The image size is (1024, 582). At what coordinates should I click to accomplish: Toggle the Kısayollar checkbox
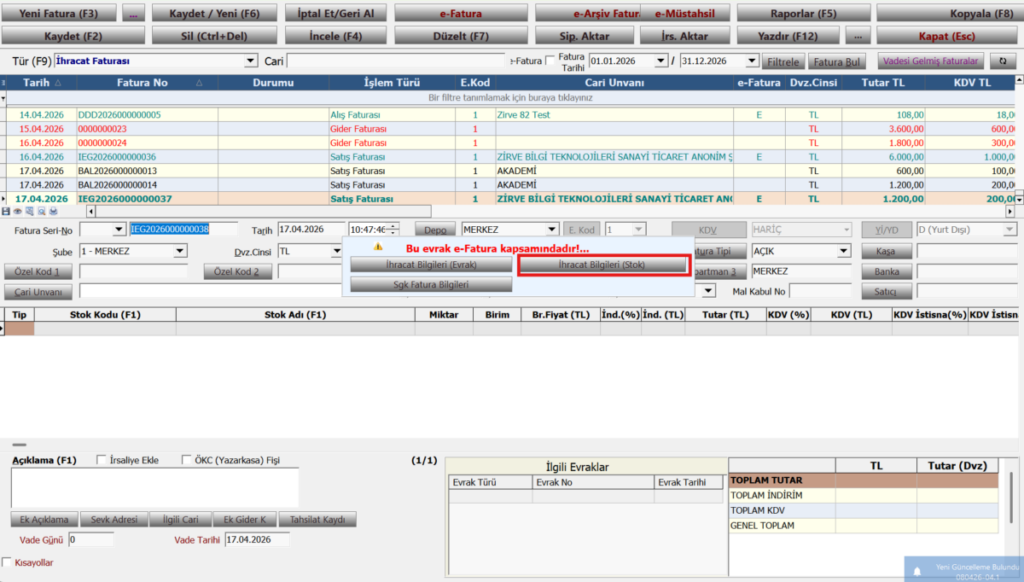click(x=7, y=562)
